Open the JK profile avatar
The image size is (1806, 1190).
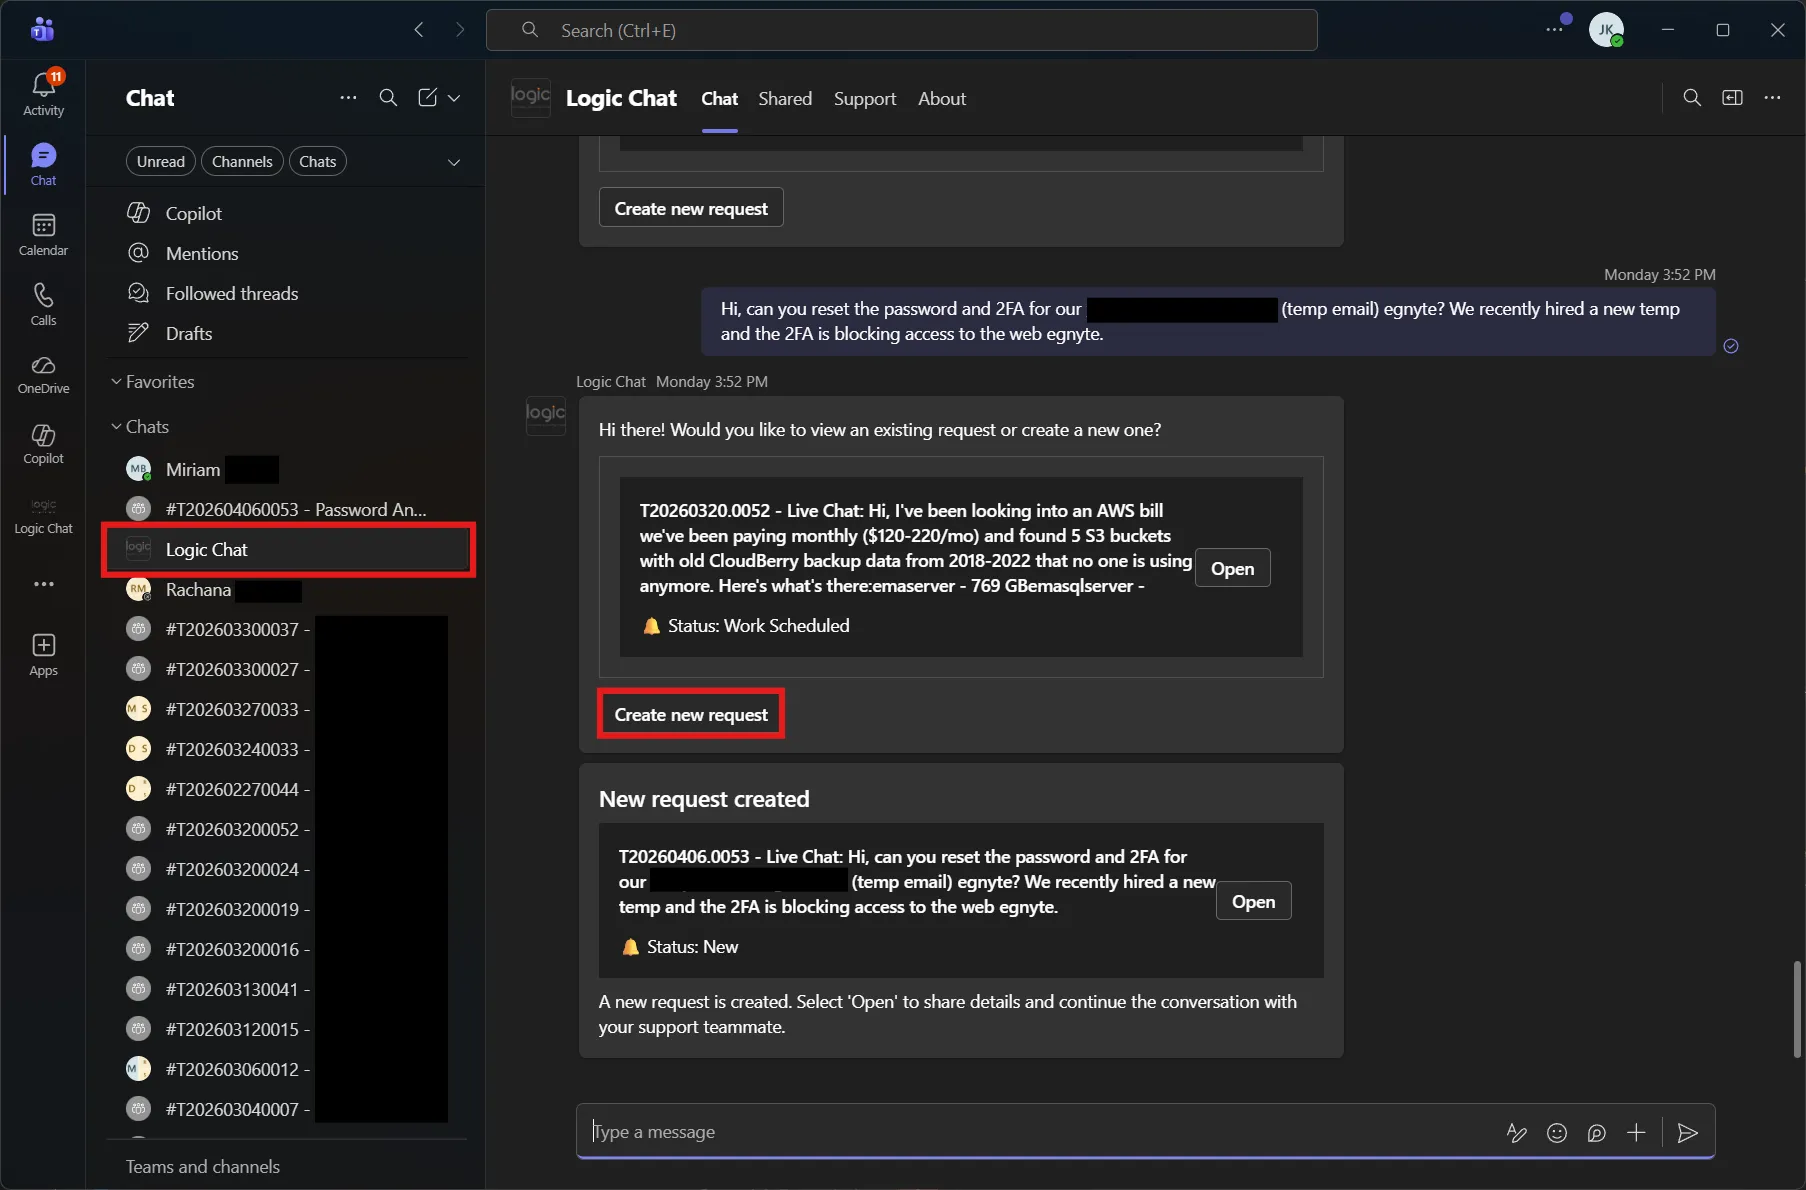1606,30
